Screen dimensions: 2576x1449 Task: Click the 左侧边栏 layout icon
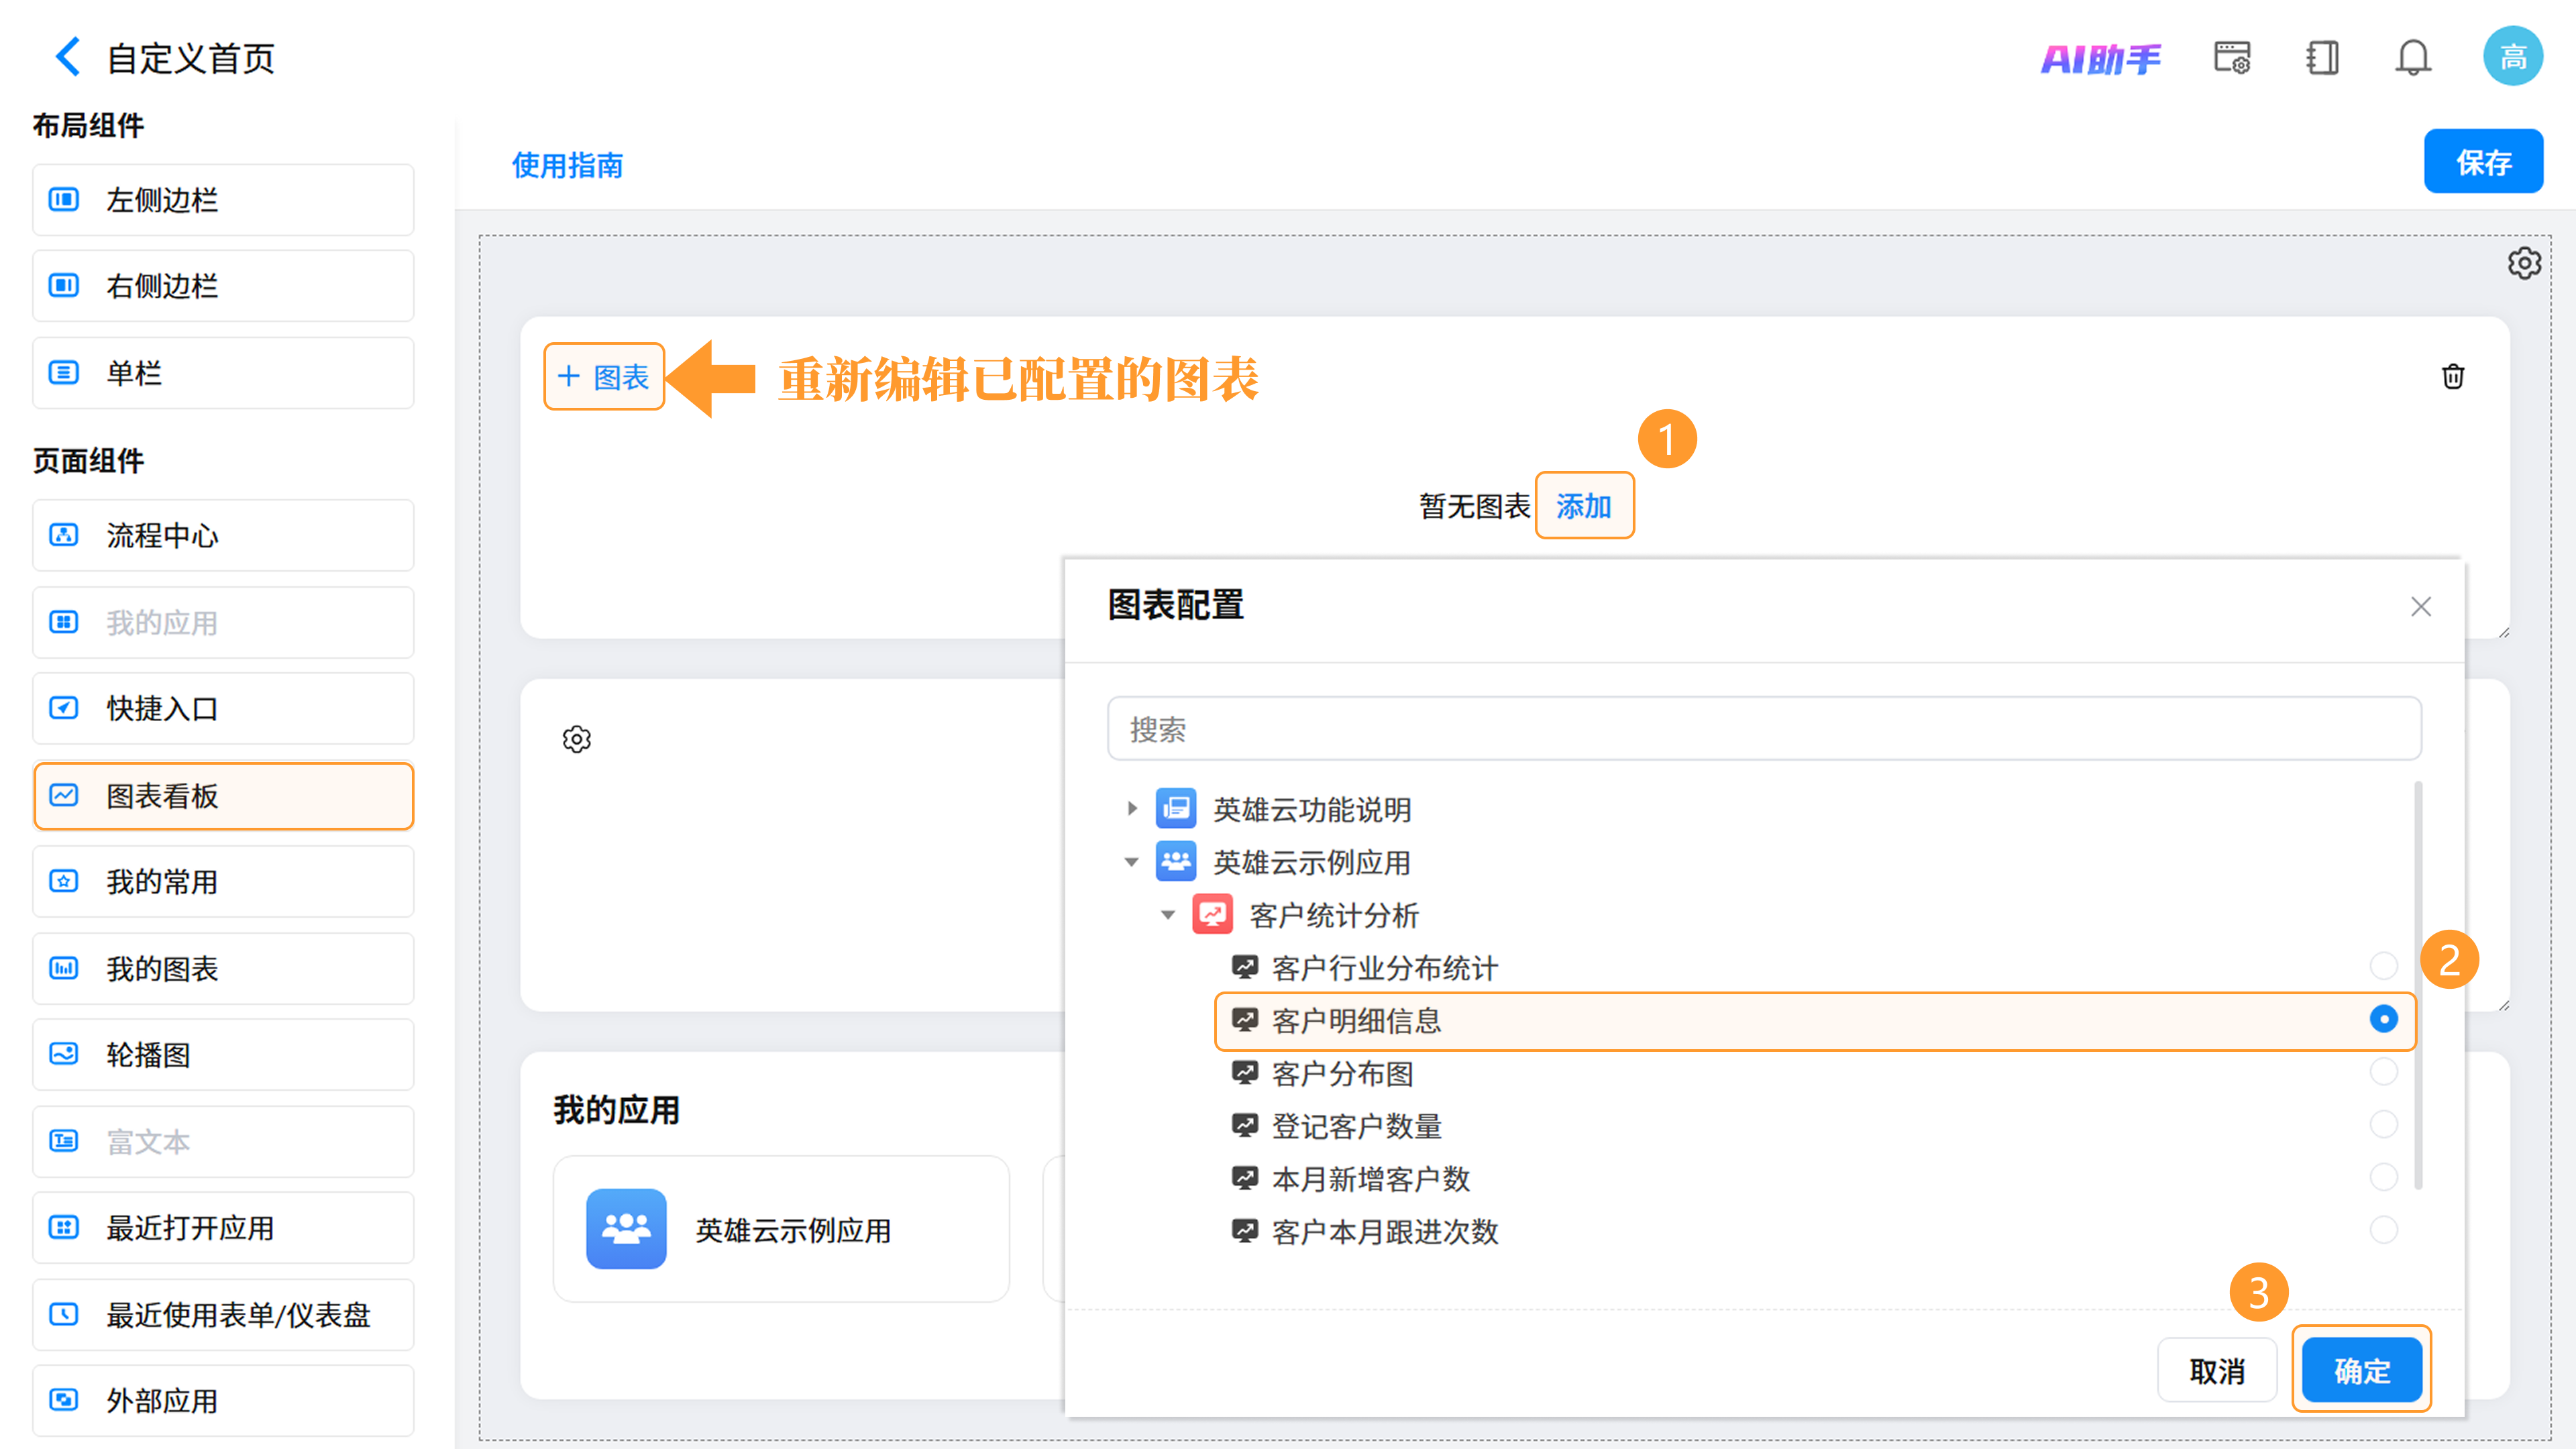[64, 200]
